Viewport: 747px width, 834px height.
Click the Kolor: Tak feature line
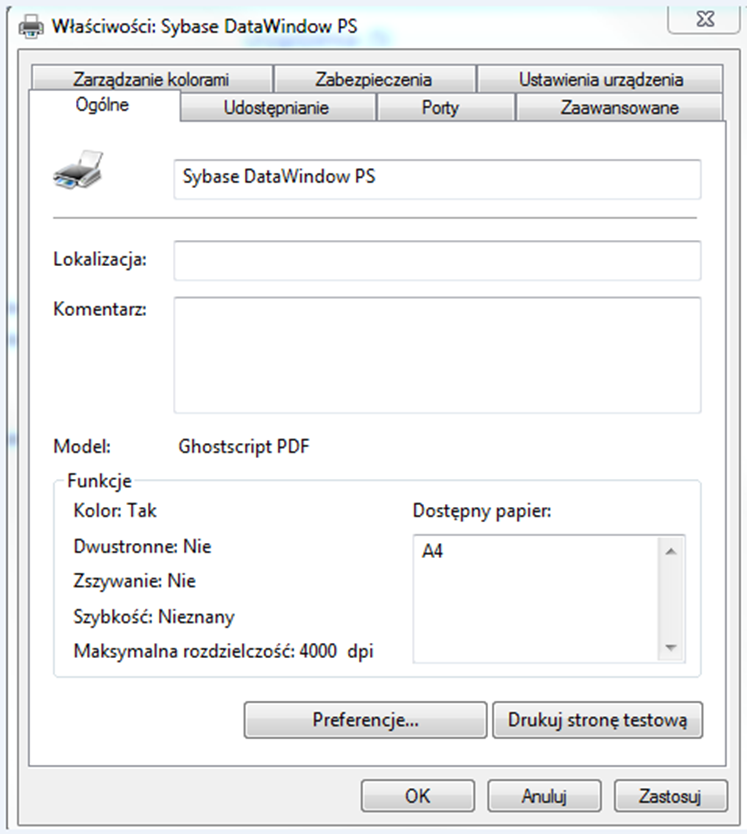click(x=115, y=511)
